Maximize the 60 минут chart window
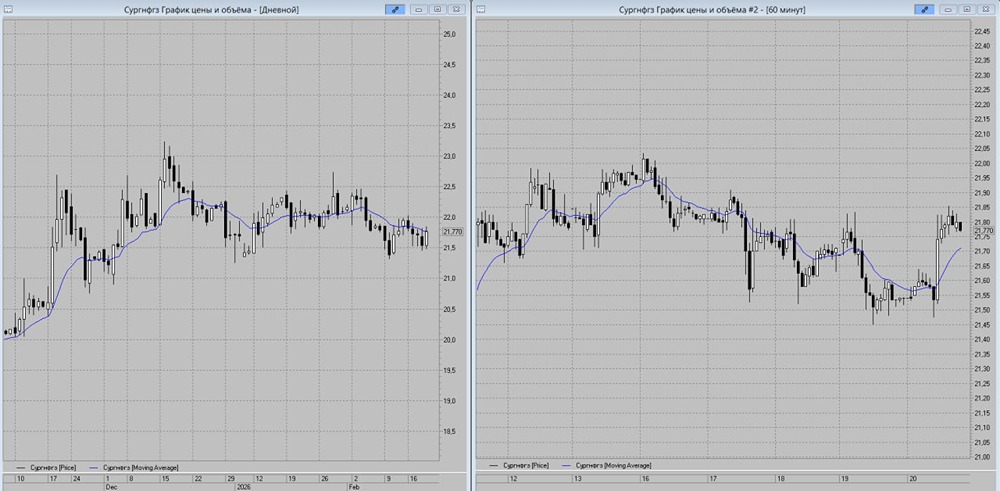Screen dimensions: 1000x491 tap(967, 10)
